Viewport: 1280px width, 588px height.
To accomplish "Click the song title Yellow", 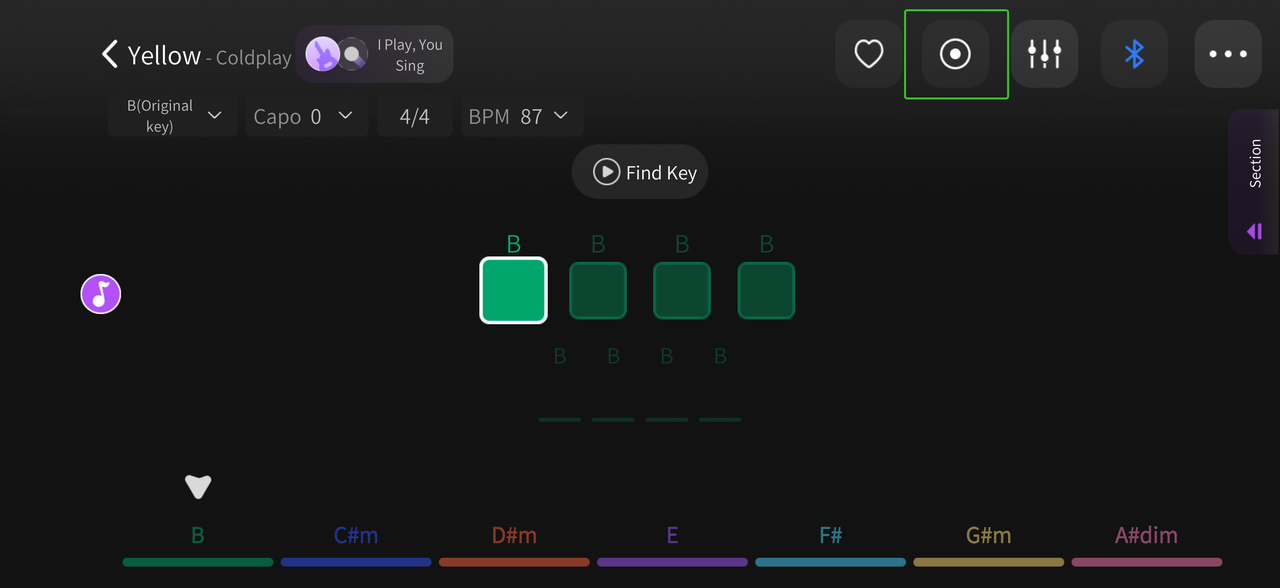I will (164, 55).
